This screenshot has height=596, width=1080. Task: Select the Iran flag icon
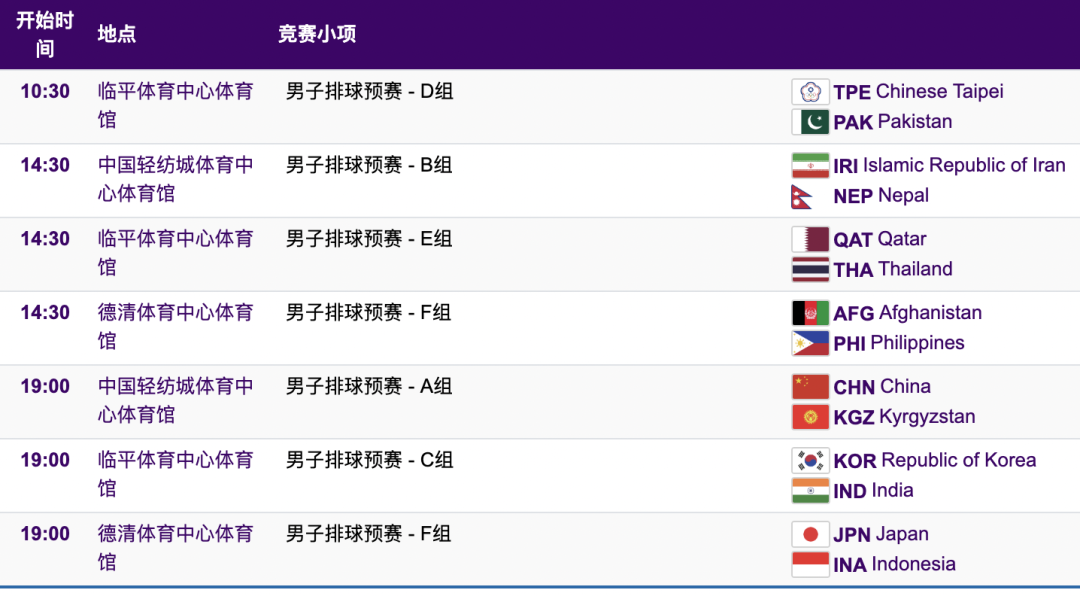(x=810, y=165)
